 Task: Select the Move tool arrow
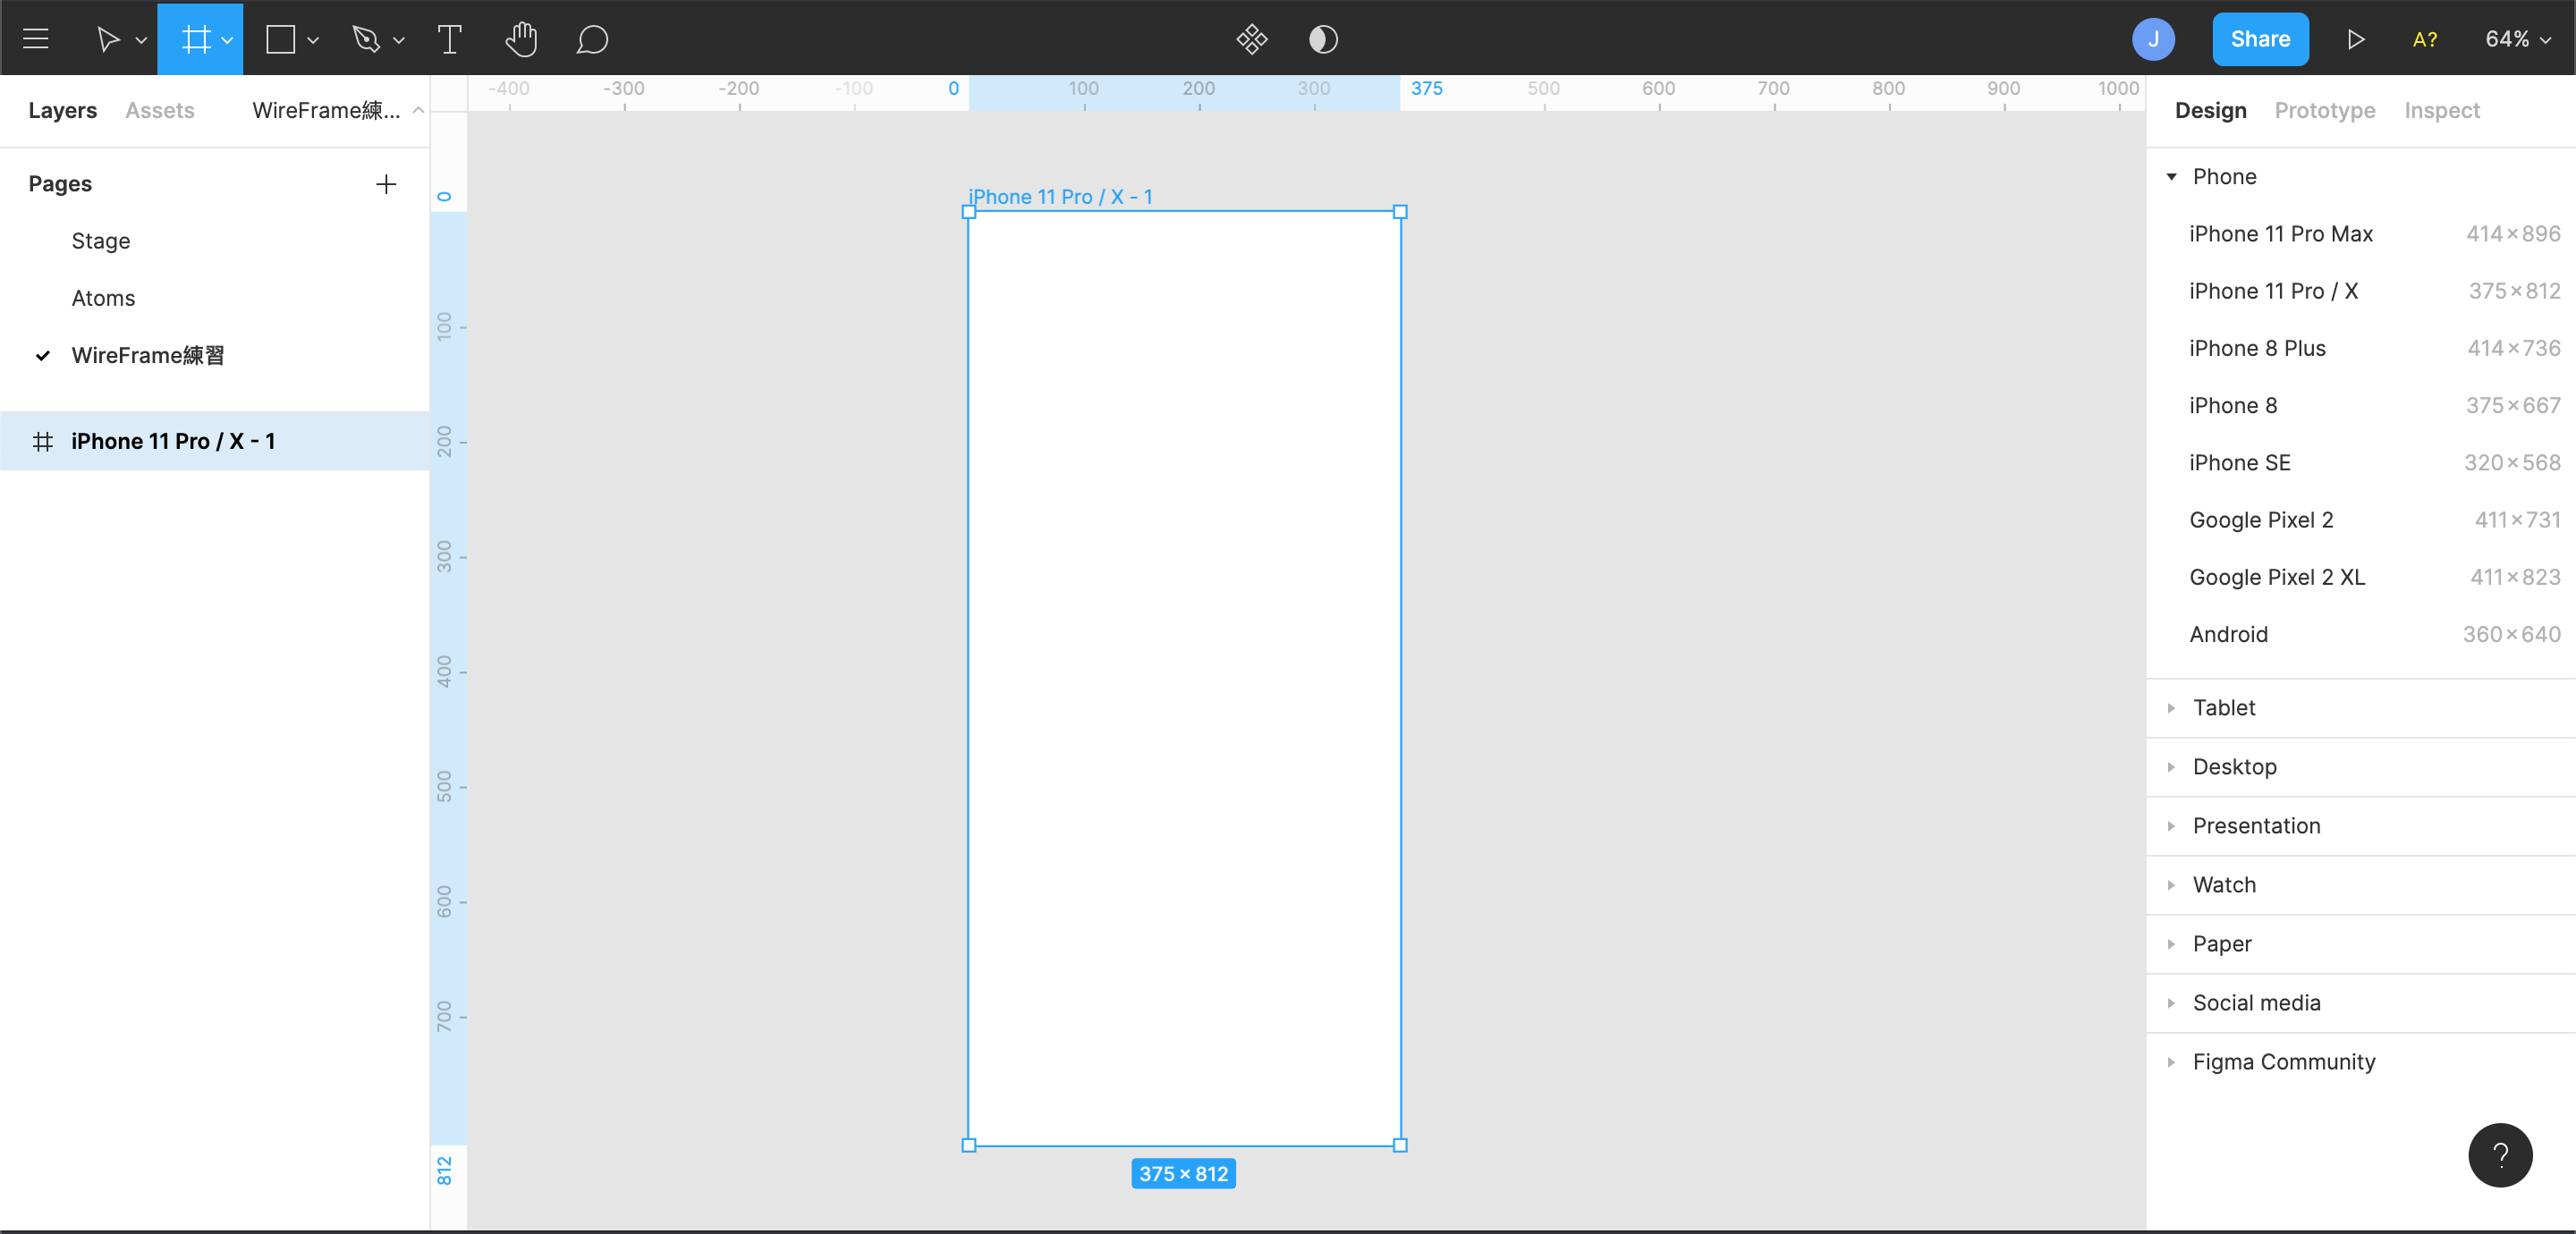tap(107, 39)
